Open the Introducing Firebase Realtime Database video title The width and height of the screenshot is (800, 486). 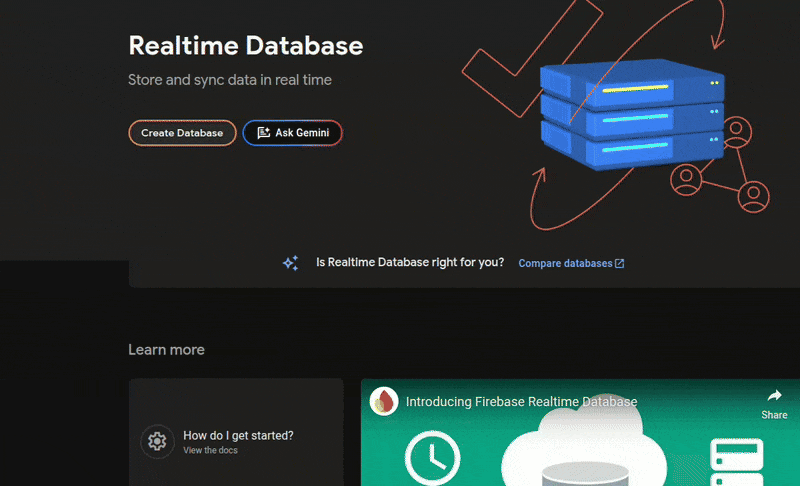521,402
